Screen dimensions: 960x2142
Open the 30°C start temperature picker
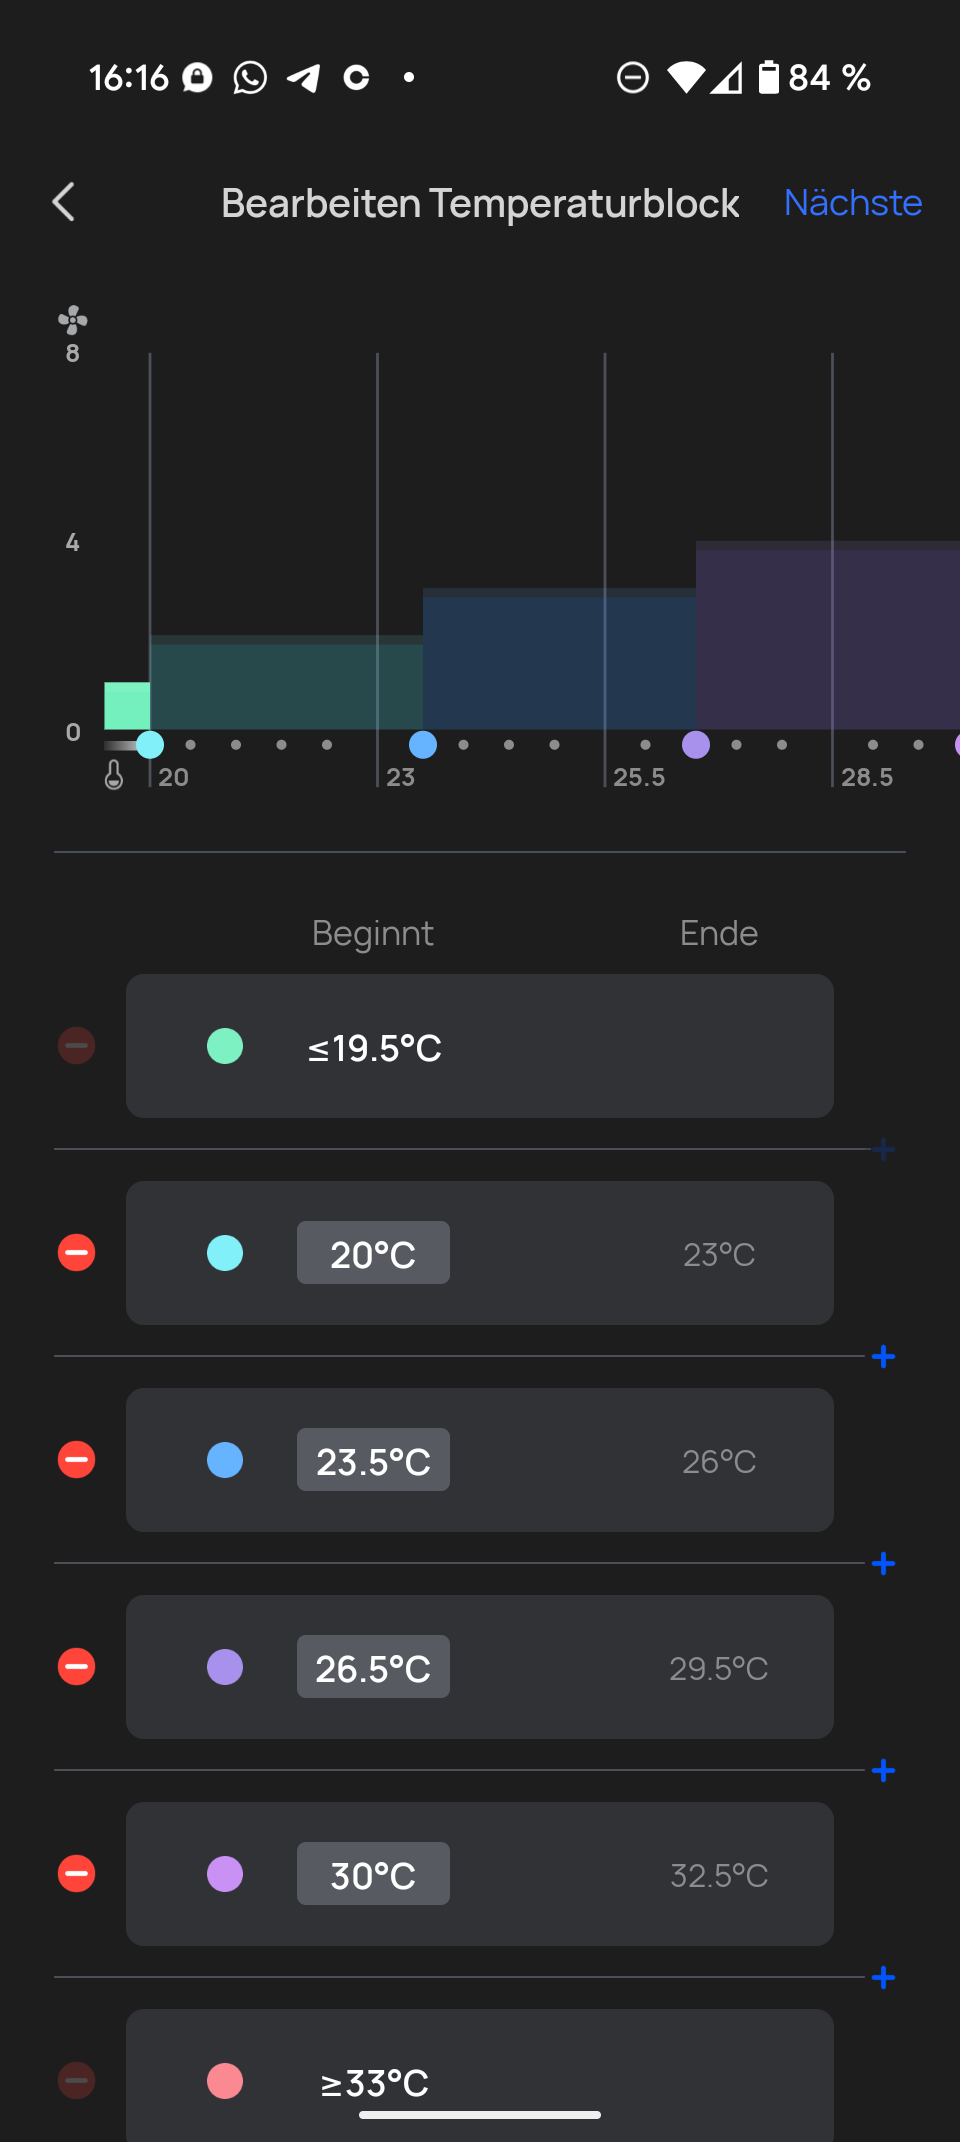coord(373,1874)
